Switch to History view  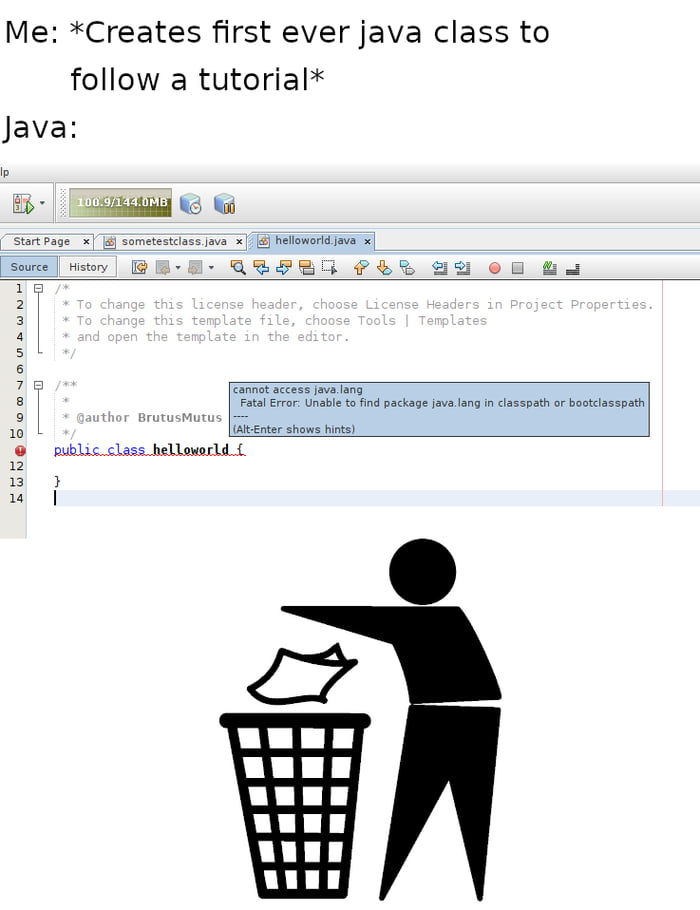click(x=88, y=267)
